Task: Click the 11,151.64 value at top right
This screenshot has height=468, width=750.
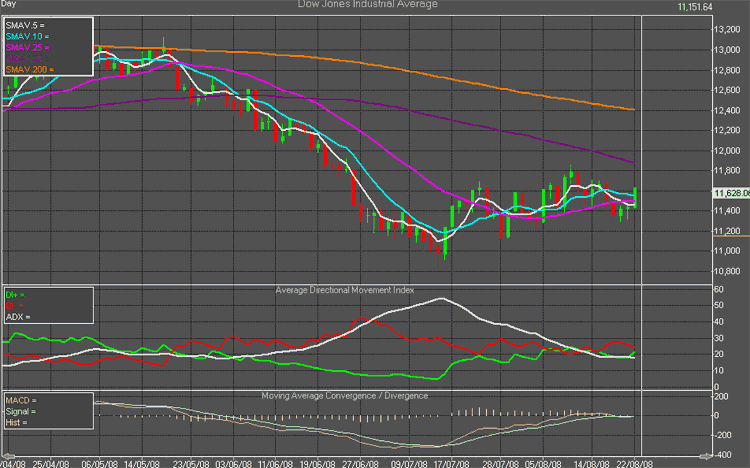Action: point(695,7)
